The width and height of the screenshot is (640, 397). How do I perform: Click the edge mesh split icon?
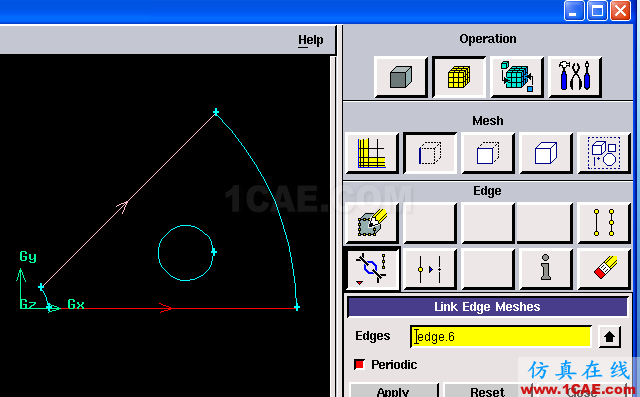click(x=430, y=269)
